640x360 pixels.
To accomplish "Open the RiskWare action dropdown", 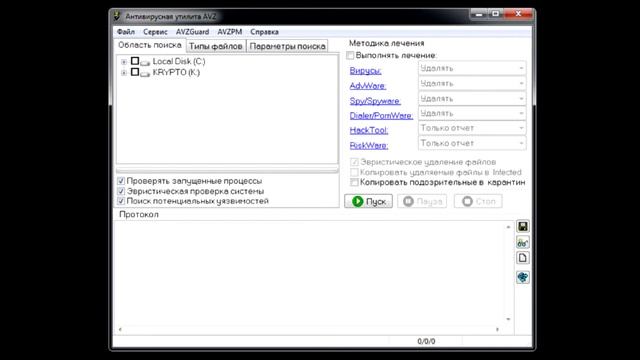I will (x=472, y=143).
